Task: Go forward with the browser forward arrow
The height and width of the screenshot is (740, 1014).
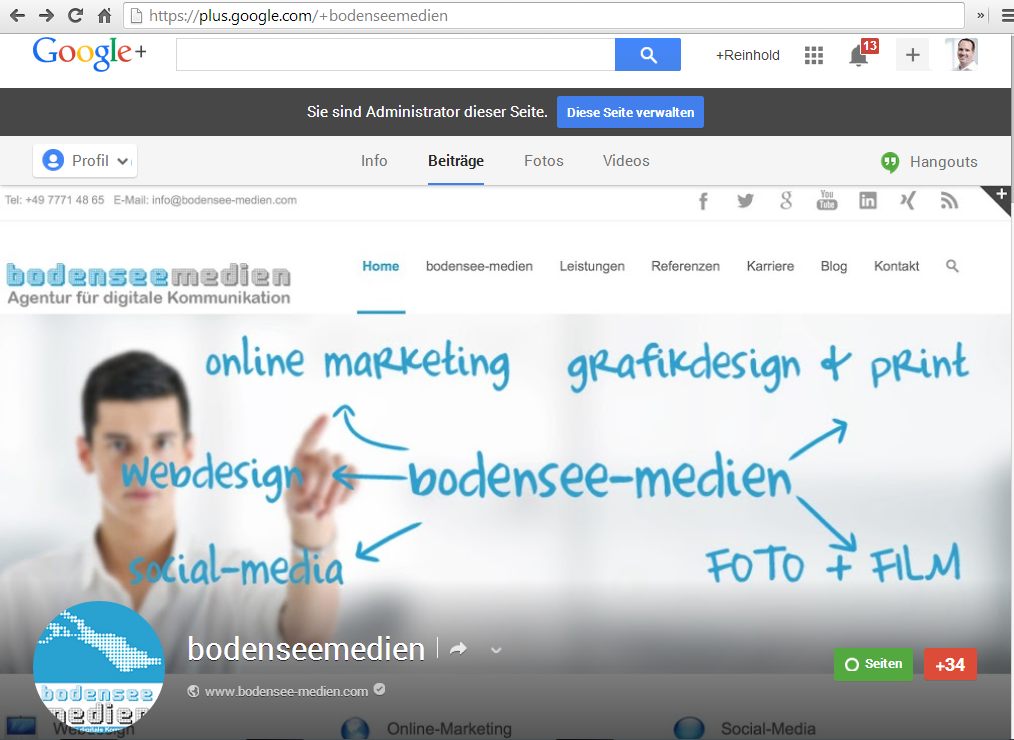Action: point(46,16)
